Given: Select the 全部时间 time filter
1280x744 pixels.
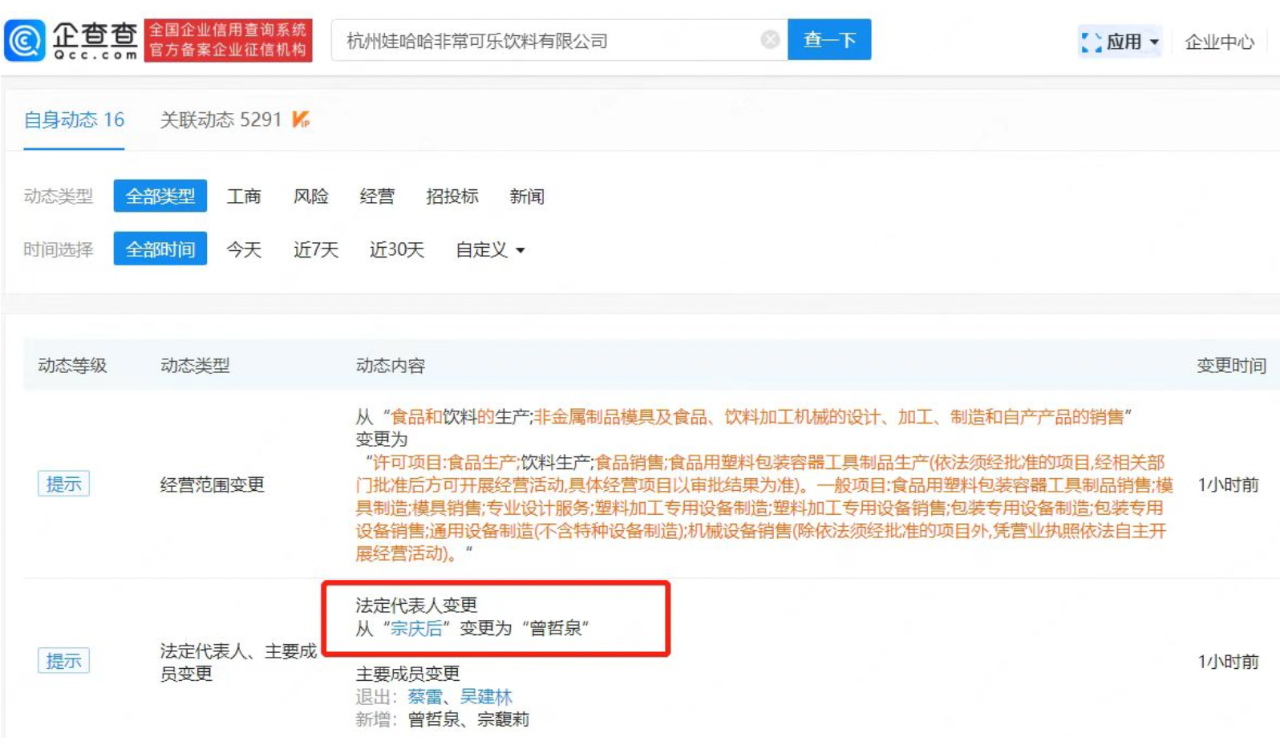Looking at the screenshot, I should point(160,249).
